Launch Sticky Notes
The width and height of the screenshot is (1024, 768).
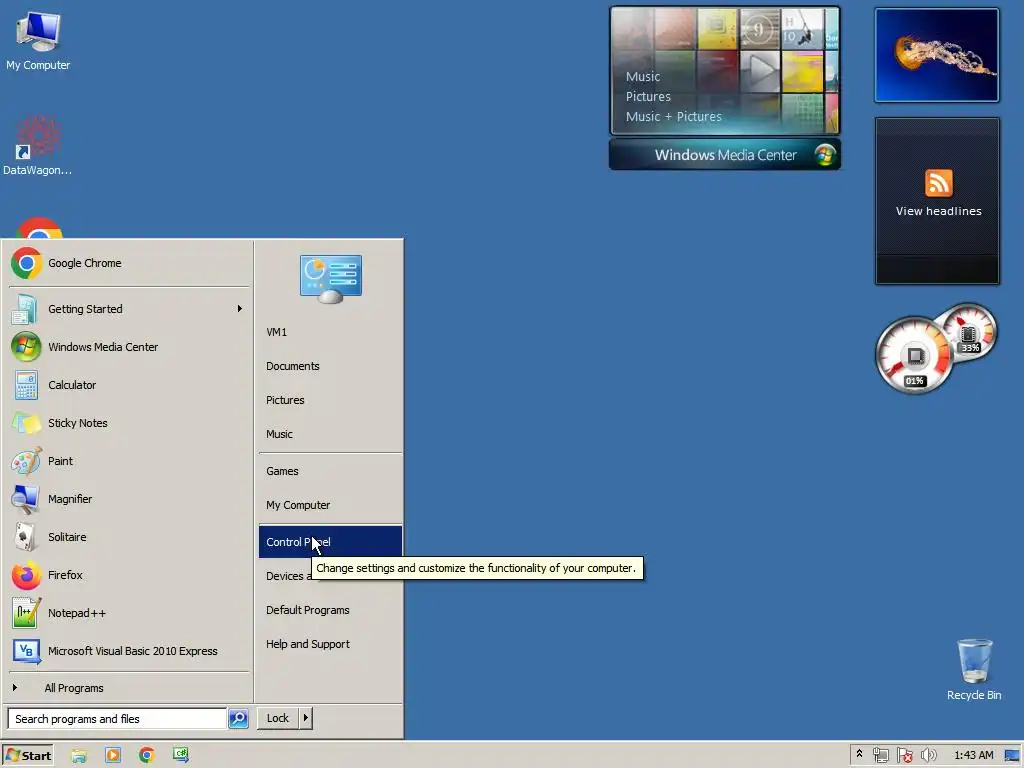click(x=129, y=423)
